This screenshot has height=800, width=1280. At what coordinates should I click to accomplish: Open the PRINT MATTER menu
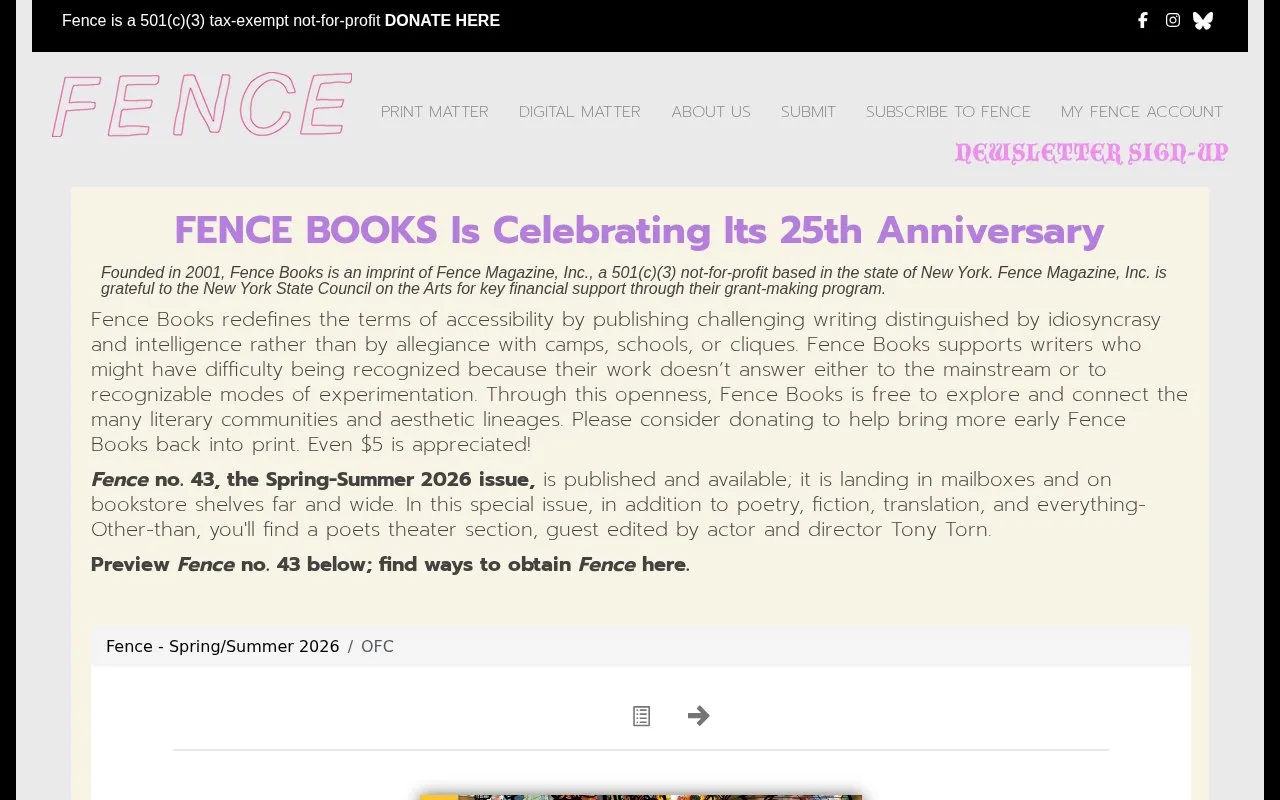(x=434, y=111)
